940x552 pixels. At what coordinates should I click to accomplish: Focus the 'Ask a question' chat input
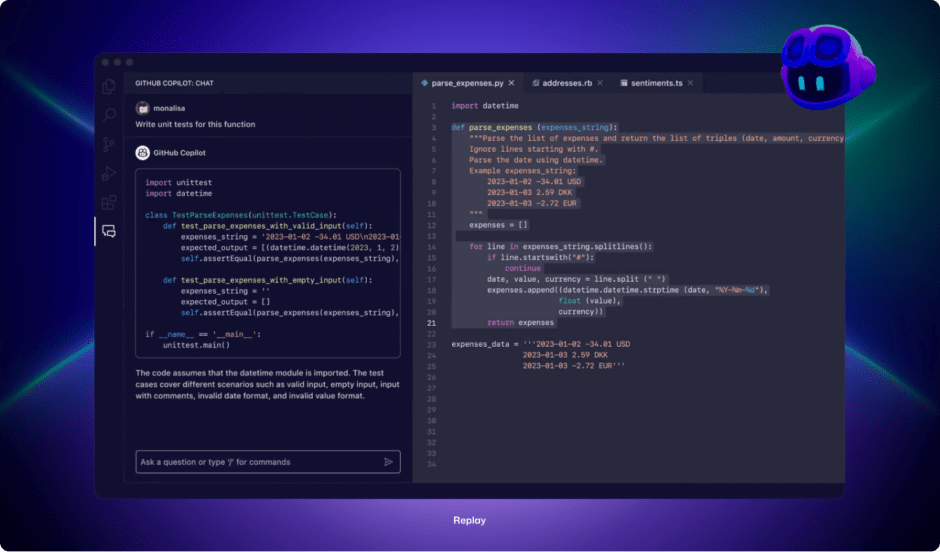tap(255, 462)
